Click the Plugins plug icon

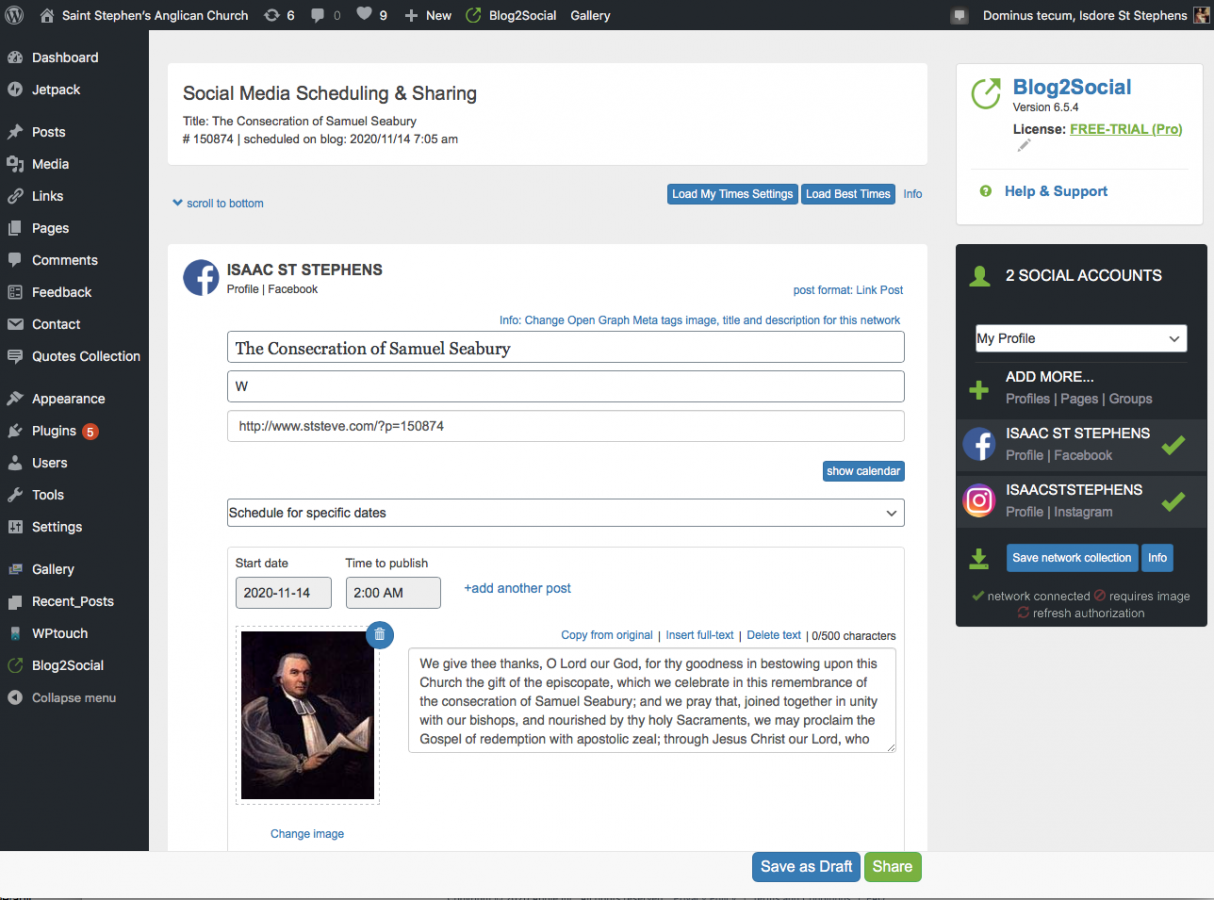click(15, 430)
